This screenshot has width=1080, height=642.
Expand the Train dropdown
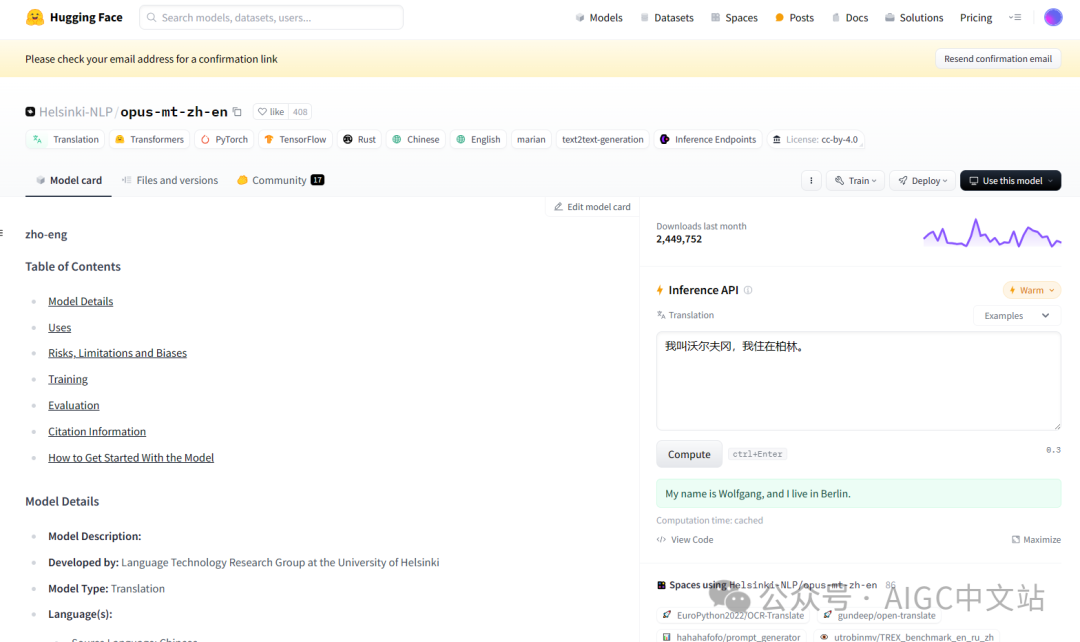click(855, 180)
